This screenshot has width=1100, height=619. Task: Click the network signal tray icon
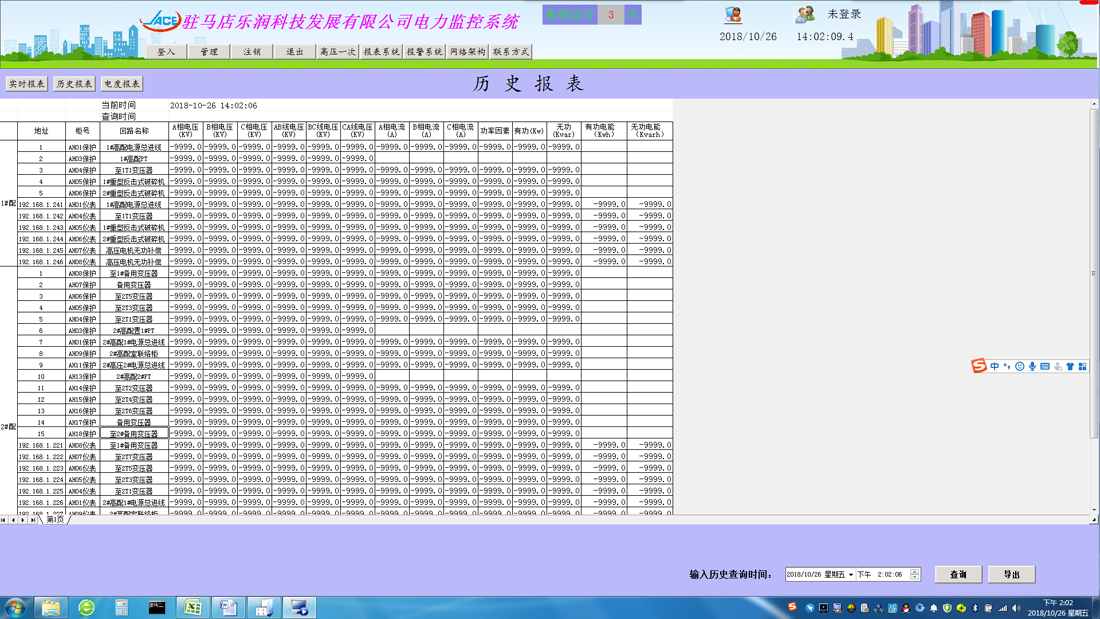[x=1002, y=608]
